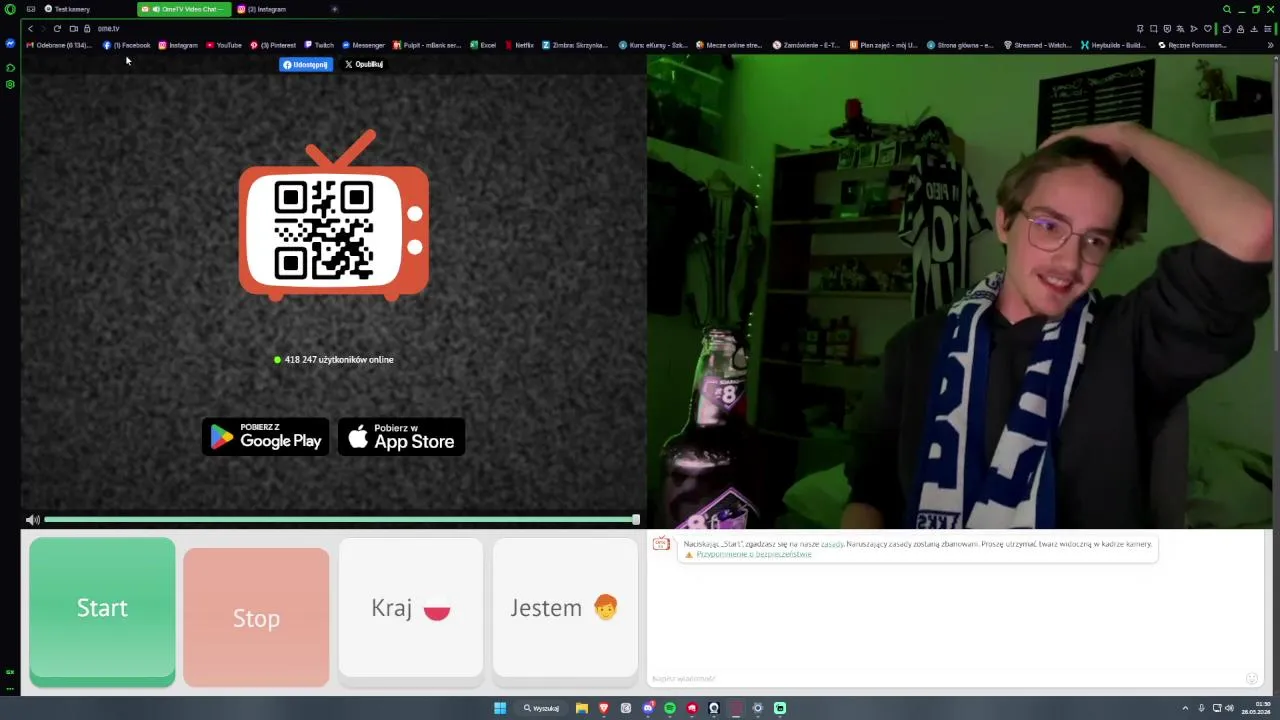Open Przypomnienie o bezpieczeństwie link
Image resolution: width=1280 pixels, height=720 pixels.
point(754,554)
